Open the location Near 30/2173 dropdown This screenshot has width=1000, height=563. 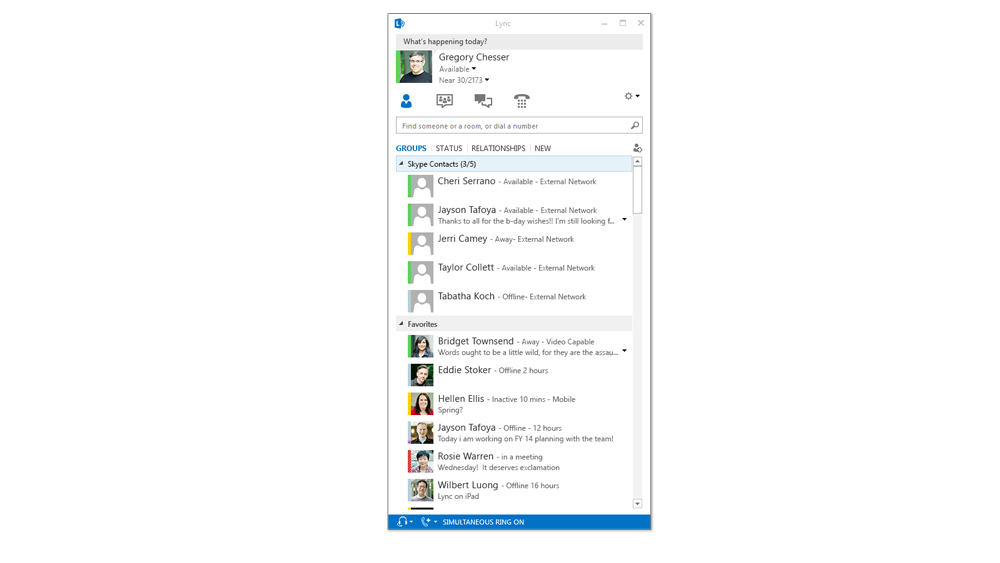[464, 80]
